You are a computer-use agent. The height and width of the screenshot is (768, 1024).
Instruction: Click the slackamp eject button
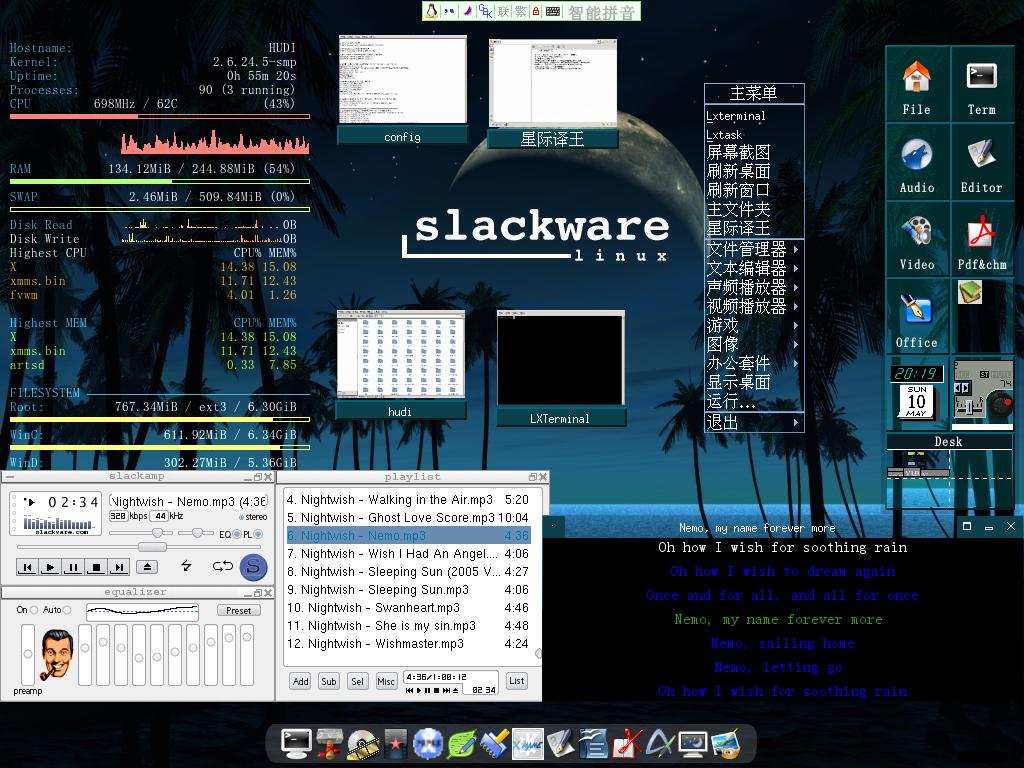click(x=148, y=566)
